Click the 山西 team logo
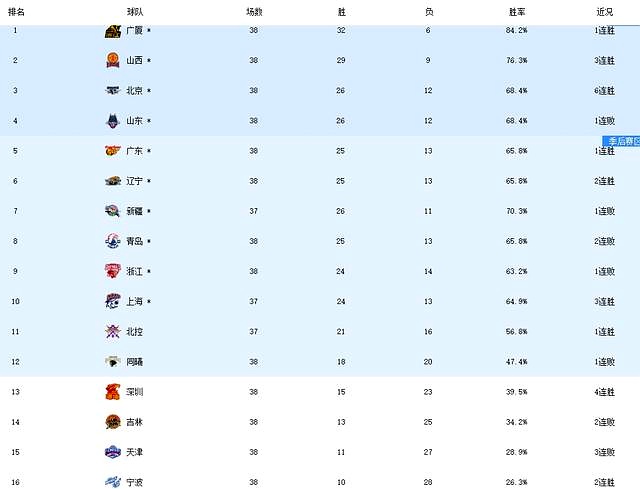Image resolution: width=640 pixels, height=489 pixels. (x=113, y=60)
